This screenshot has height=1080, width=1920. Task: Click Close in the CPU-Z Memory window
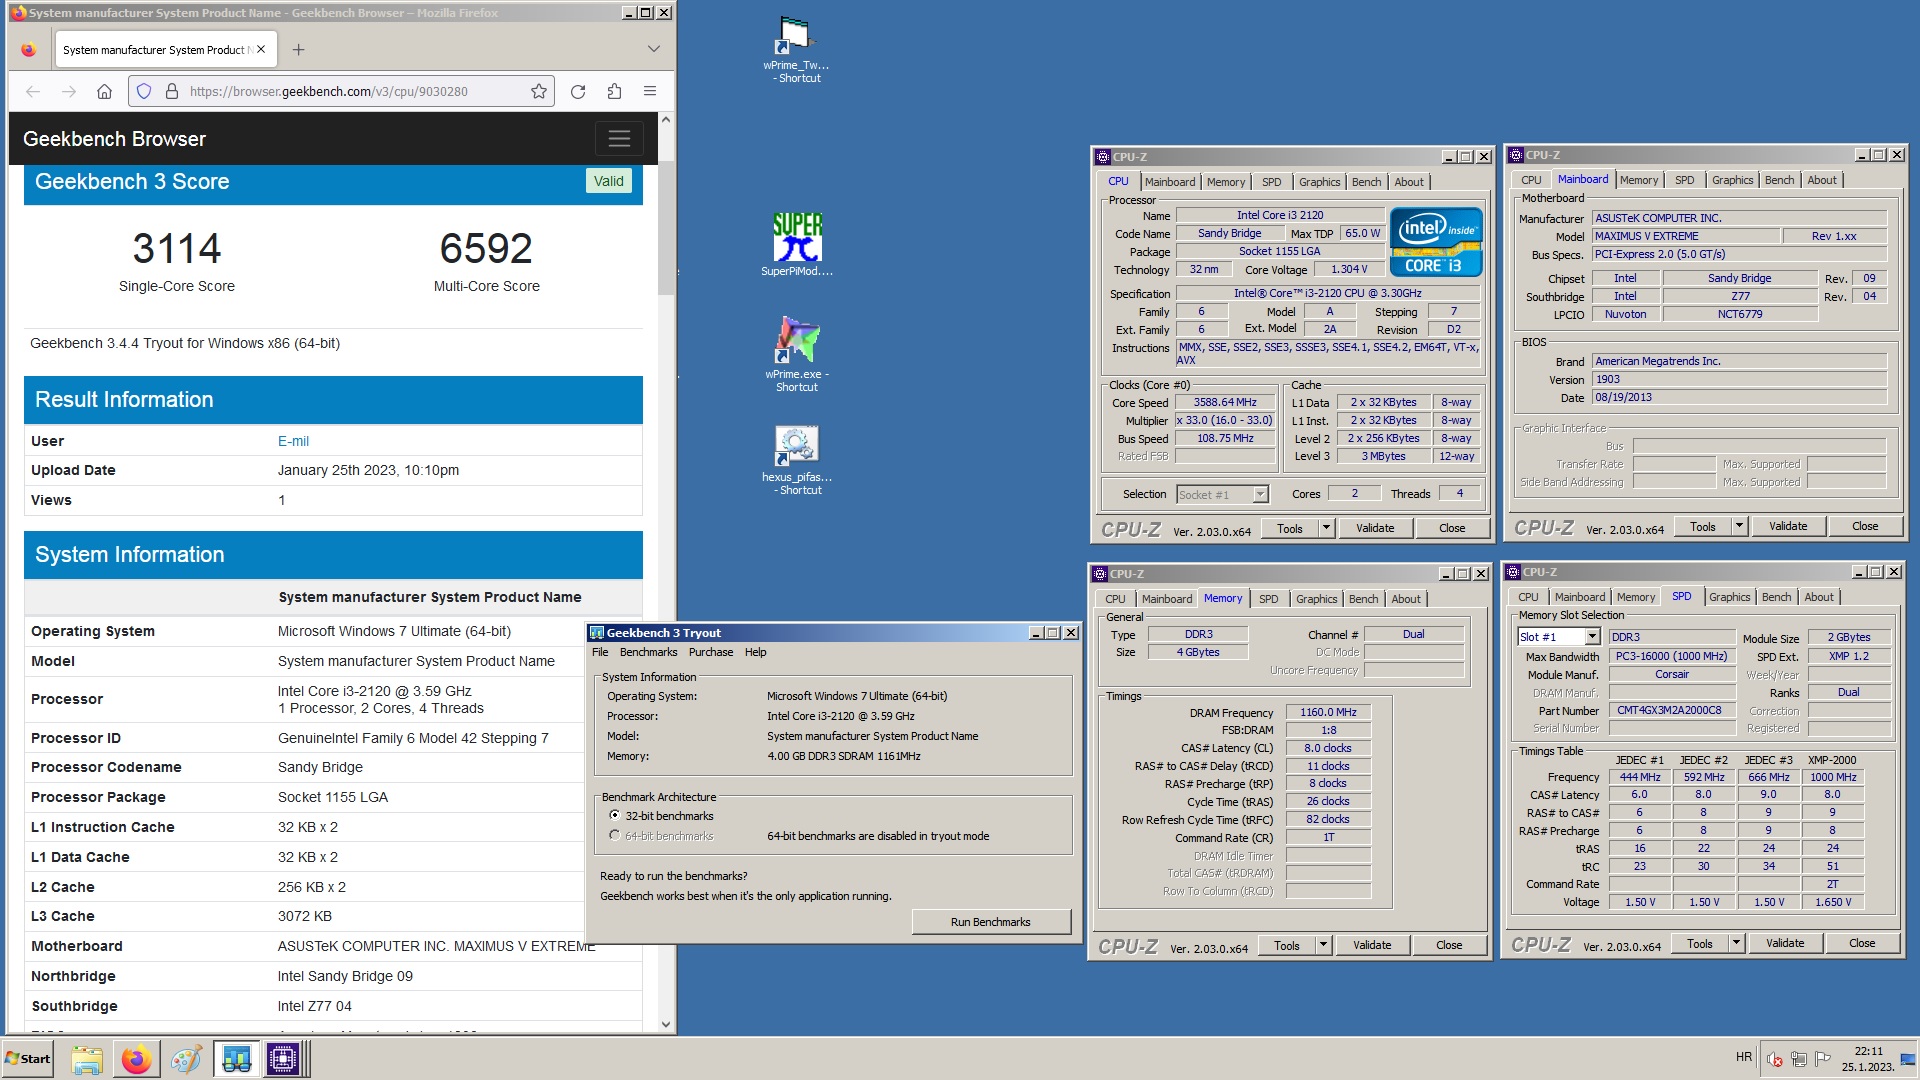click(1449, 945)
